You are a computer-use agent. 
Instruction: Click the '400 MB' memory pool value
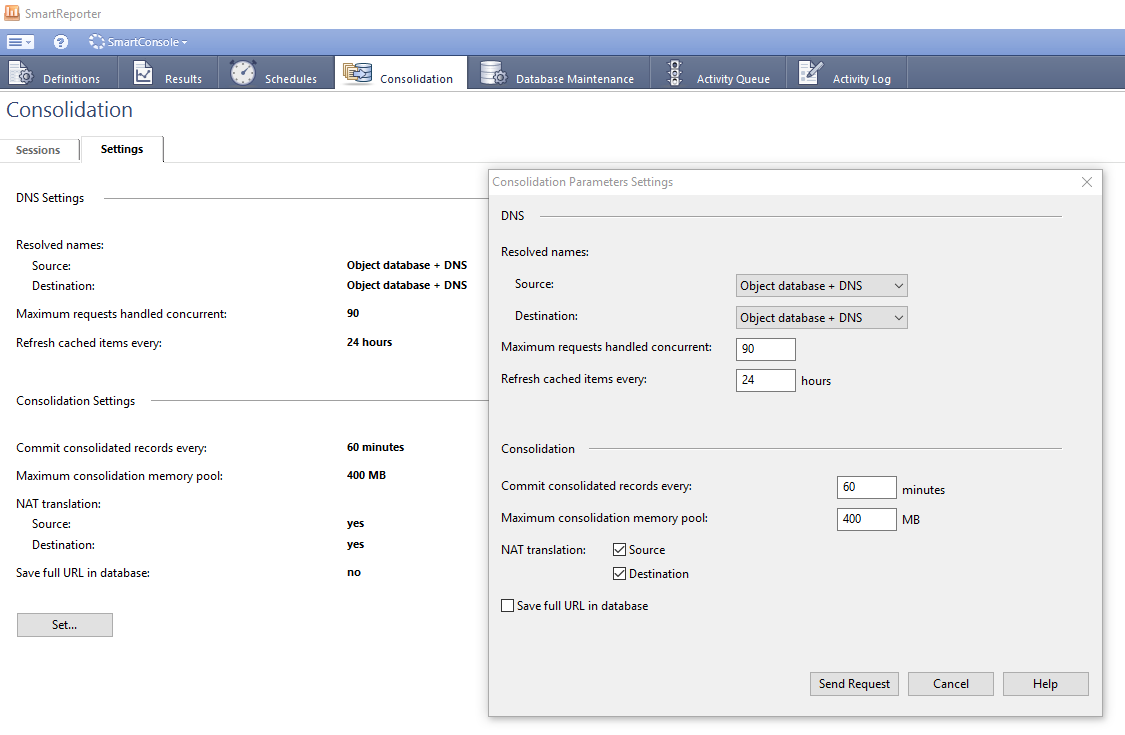(367, 475)
